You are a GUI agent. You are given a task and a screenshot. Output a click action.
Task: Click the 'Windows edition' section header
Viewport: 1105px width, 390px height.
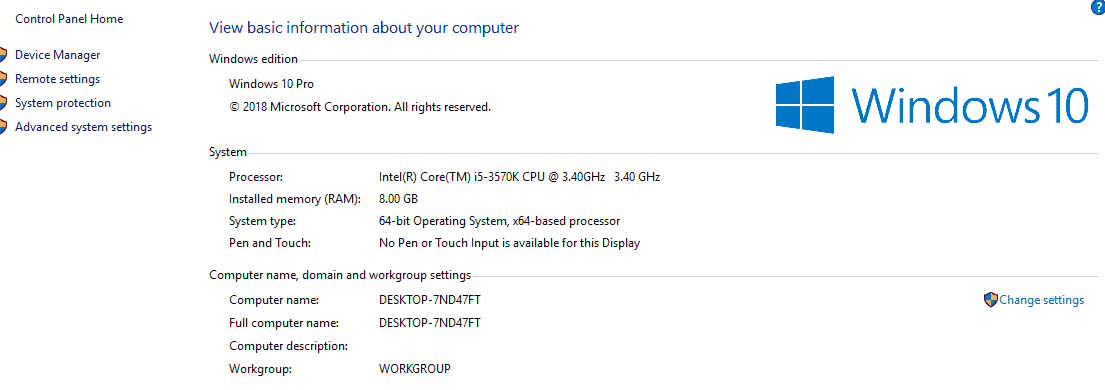click(x=254, y=59)
